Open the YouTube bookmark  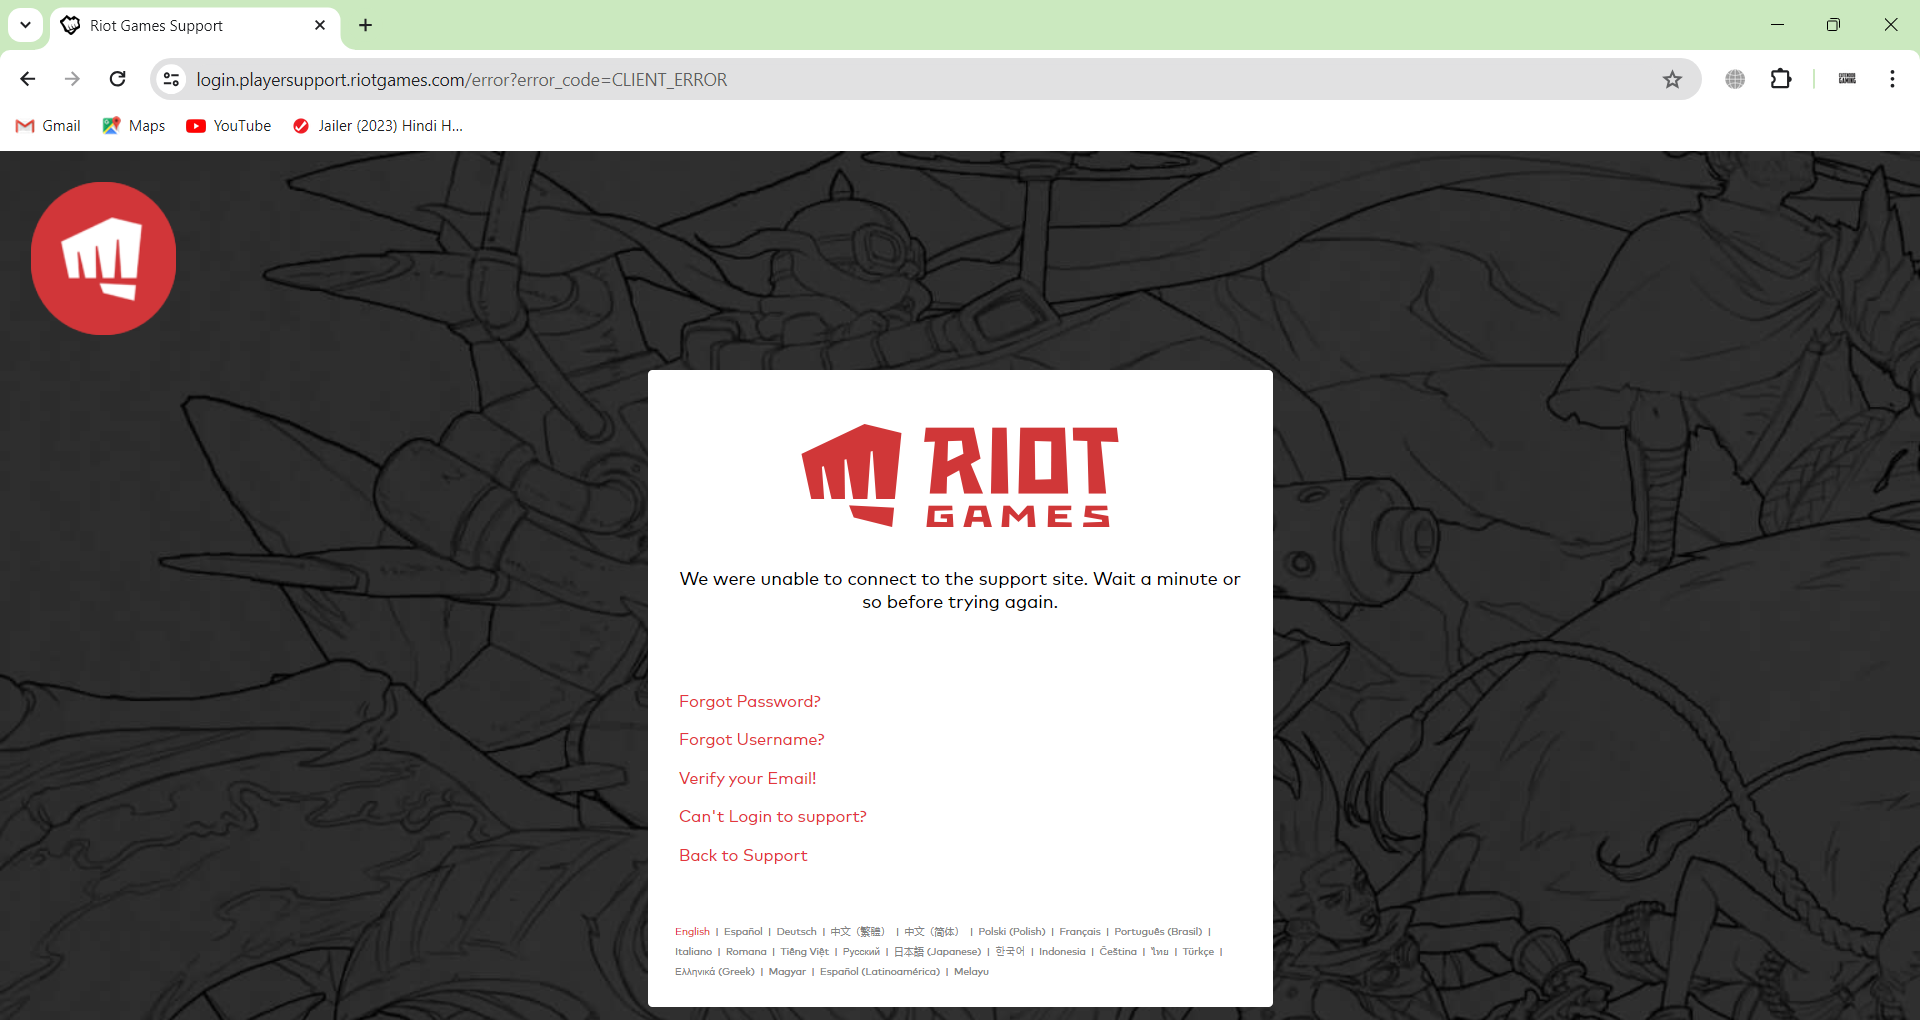point(228,125)
